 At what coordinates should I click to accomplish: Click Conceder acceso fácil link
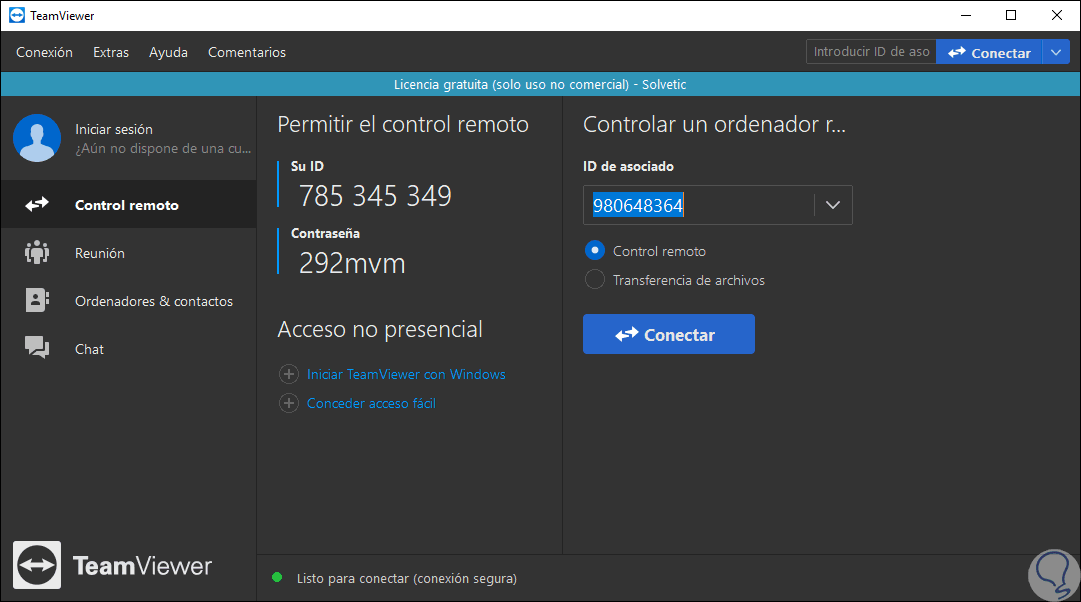coord(371,403)
